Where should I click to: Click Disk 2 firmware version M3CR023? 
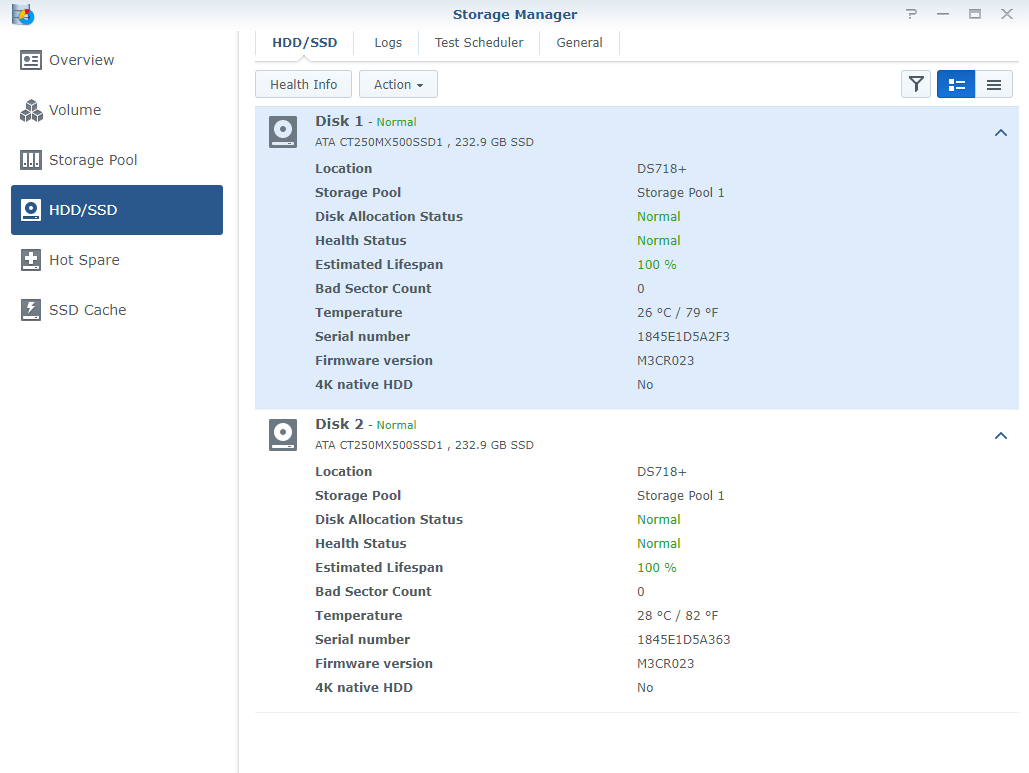(x=665, y=664)
